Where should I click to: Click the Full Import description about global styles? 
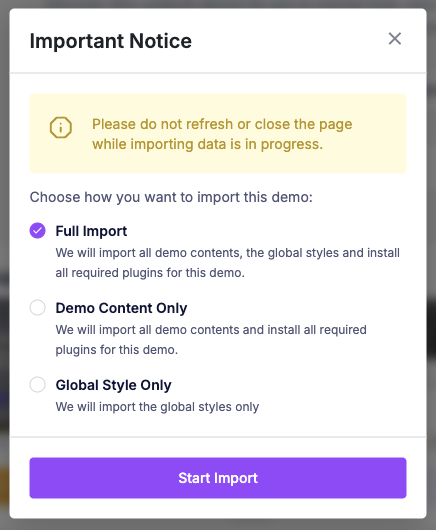pos(227,263)
